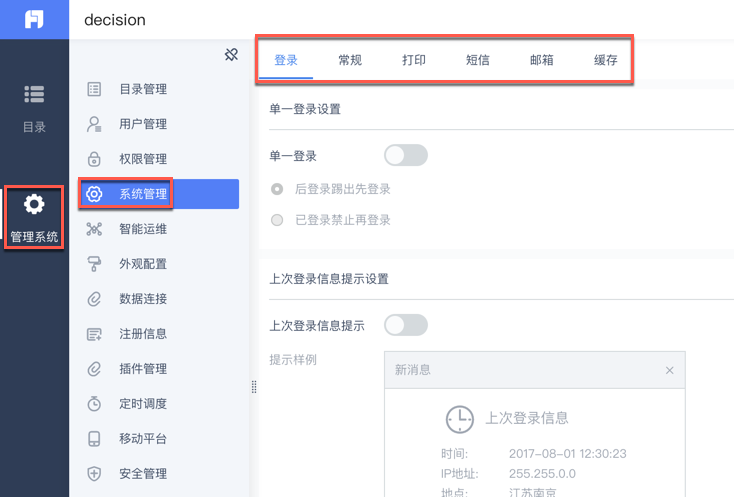
Task: Click the 外观配置 paint roller icon
Action: pos(95,264)
